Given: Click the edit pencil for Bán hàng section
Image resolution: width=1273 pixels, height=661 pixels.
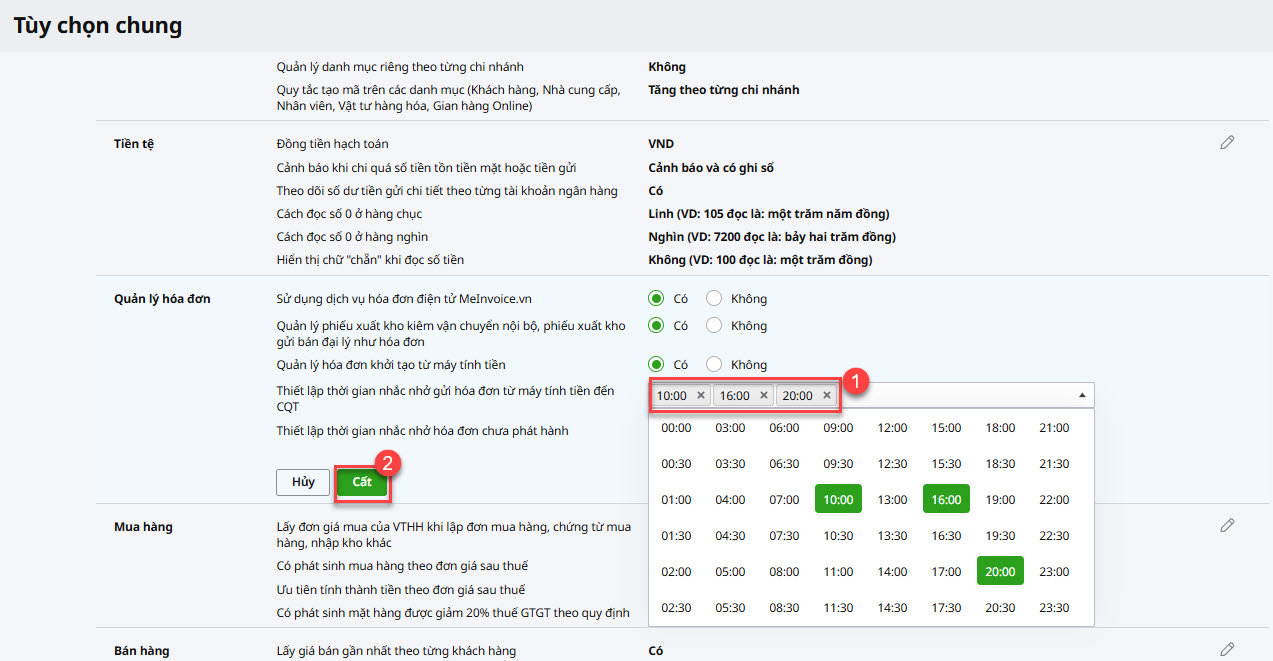Looking at the screenshot, I should (1227, 649).
